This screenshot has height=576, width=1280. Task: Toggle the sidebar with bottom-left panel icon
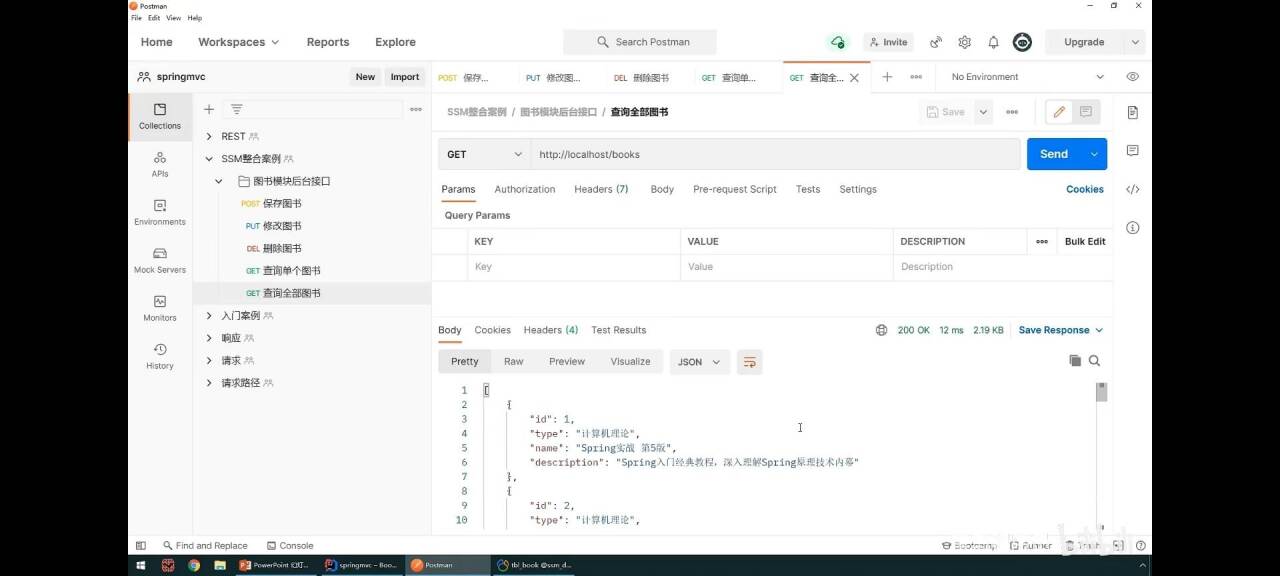[140, 546]
